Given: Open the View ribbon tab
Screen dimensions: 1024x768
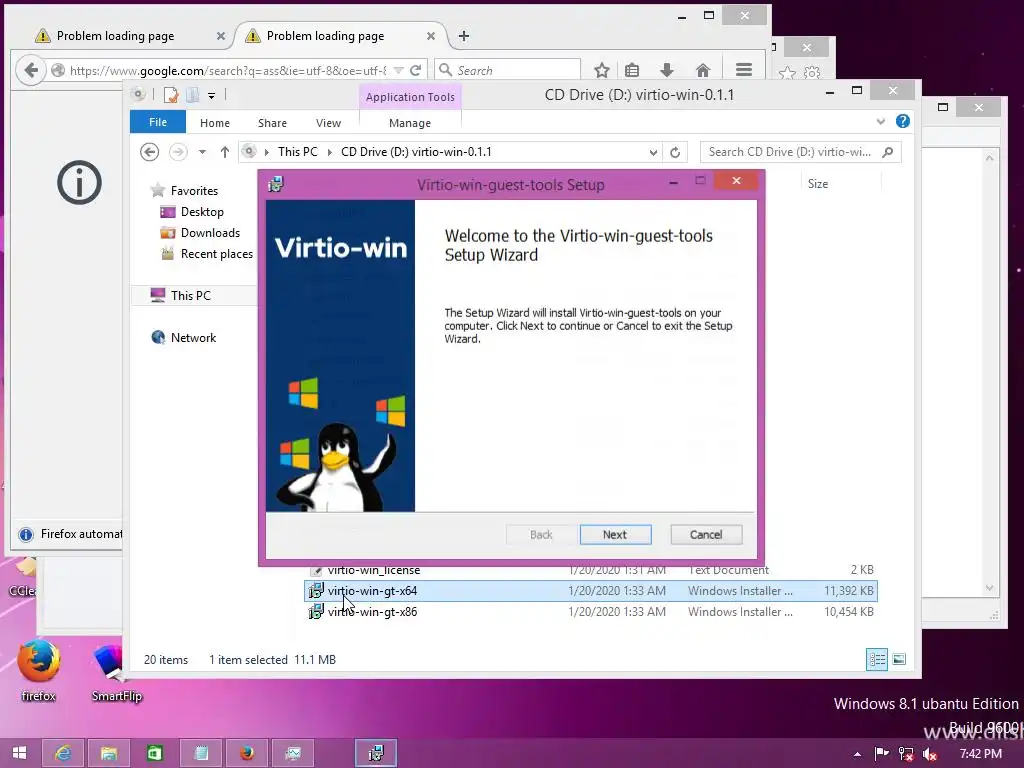Looking at the screenshot, I should 328,123.
